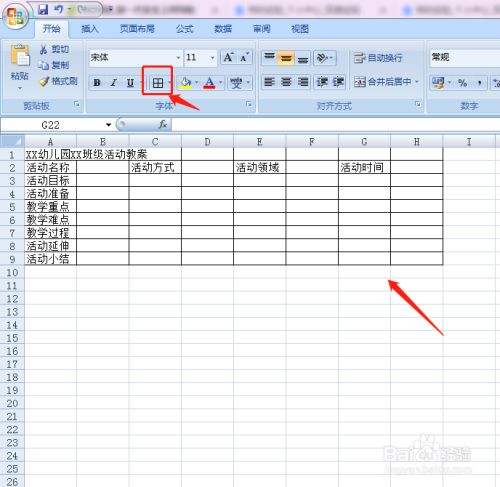Undo the last action
Viewport: 500px width, 487px height.
tap(59, 9)
